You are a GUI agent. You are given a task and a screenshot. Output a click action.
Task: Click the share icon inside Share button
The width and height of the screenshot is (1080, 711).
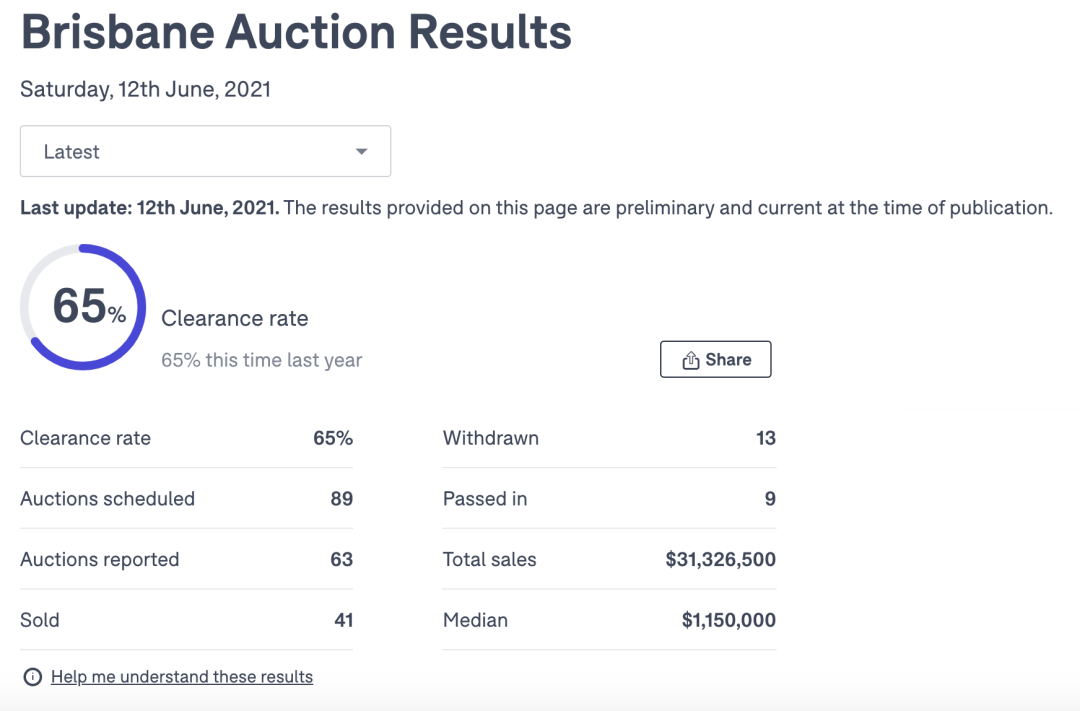pyautogui.click(x=690, y=360)
